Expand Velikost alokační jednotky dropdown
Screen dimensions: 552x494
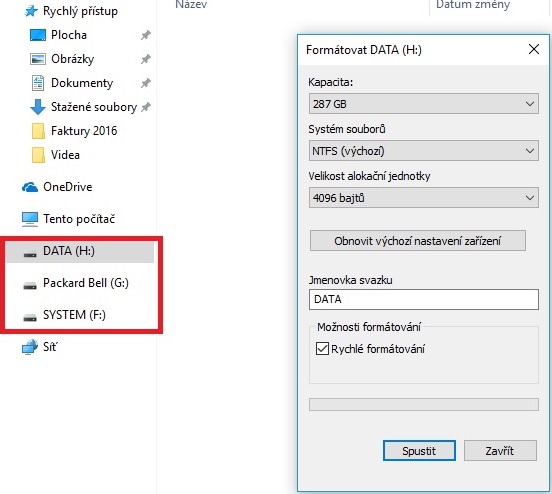(424, 198)
